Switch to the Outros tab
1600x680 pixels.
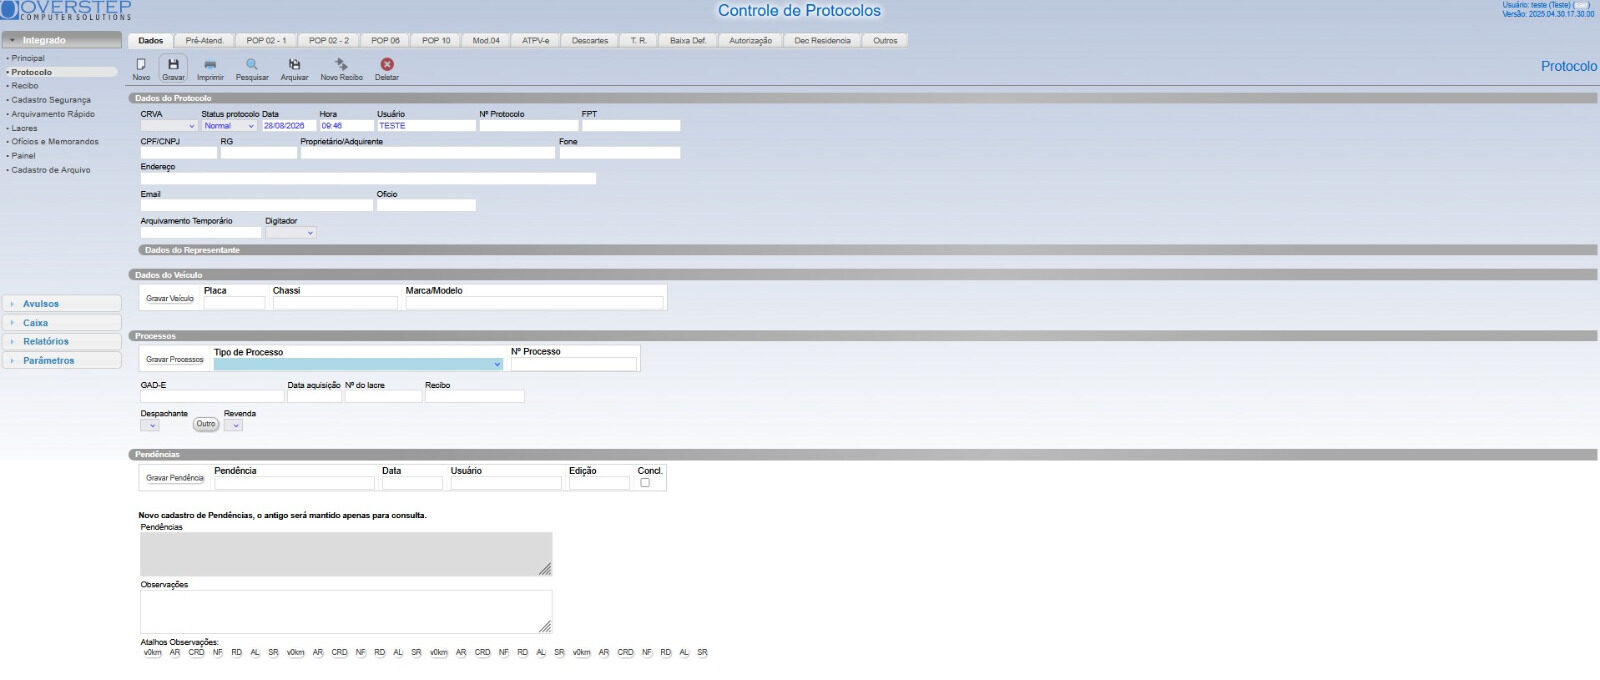(885, 41)
